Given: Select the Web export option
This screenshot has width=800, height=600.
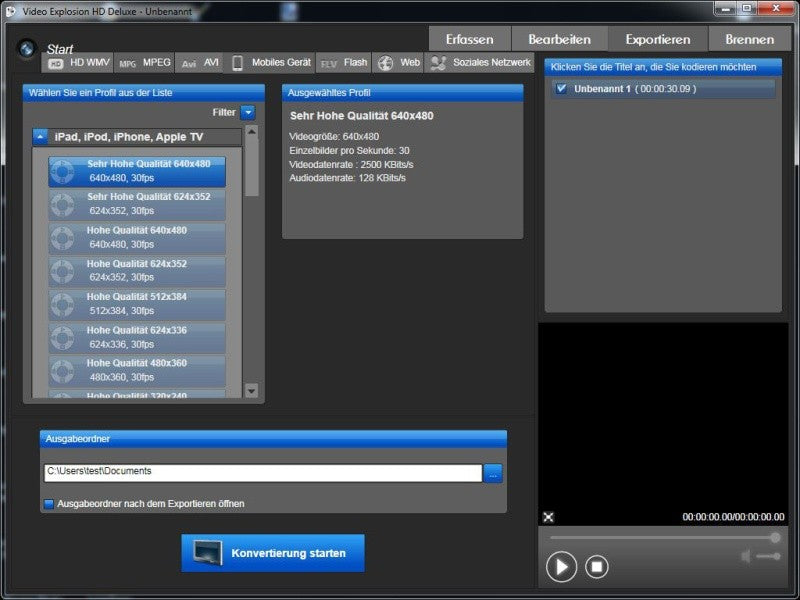Looking at the screenshot, I should [x=398, y=63].
